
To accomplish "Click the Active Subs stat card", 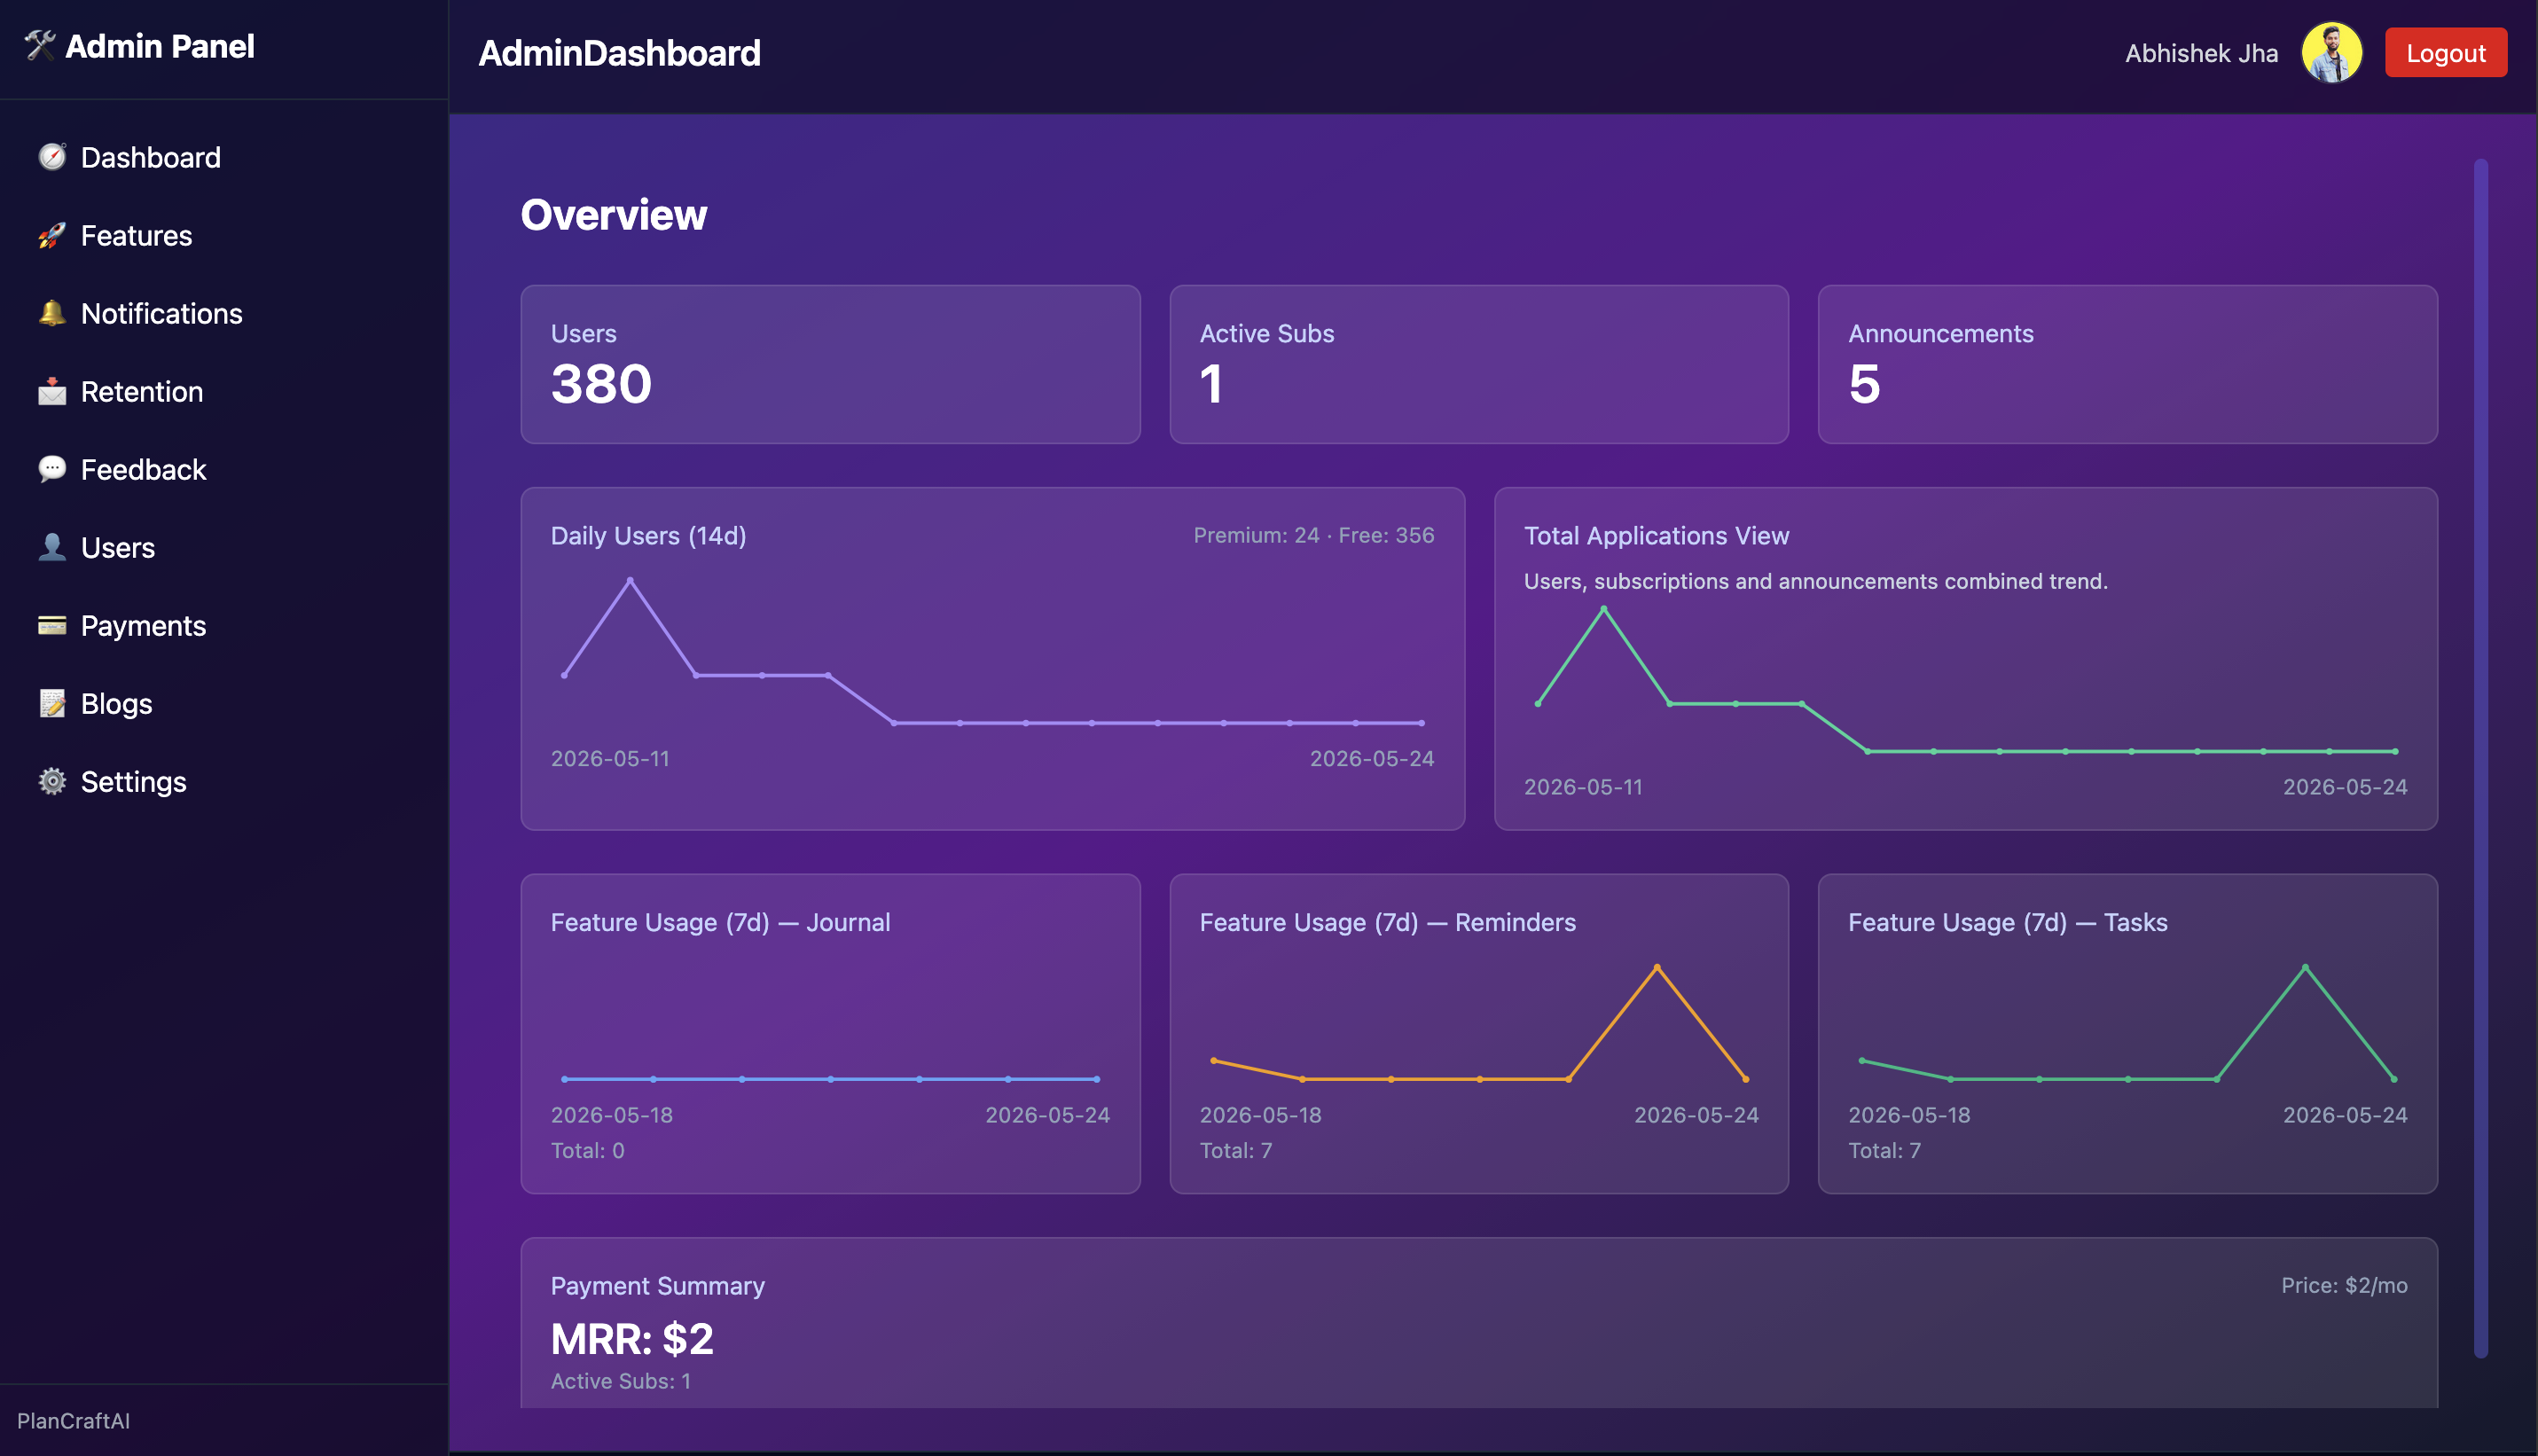I will pos(1478,364).
